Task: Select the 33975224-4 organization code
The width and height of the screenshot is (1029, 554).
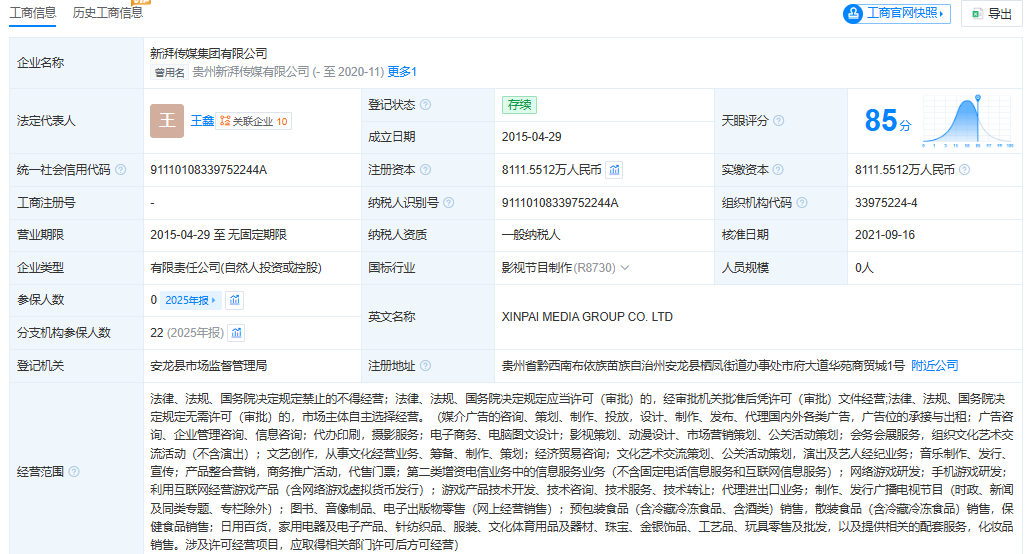Action: pyautogui.click(x=886, y=203)
